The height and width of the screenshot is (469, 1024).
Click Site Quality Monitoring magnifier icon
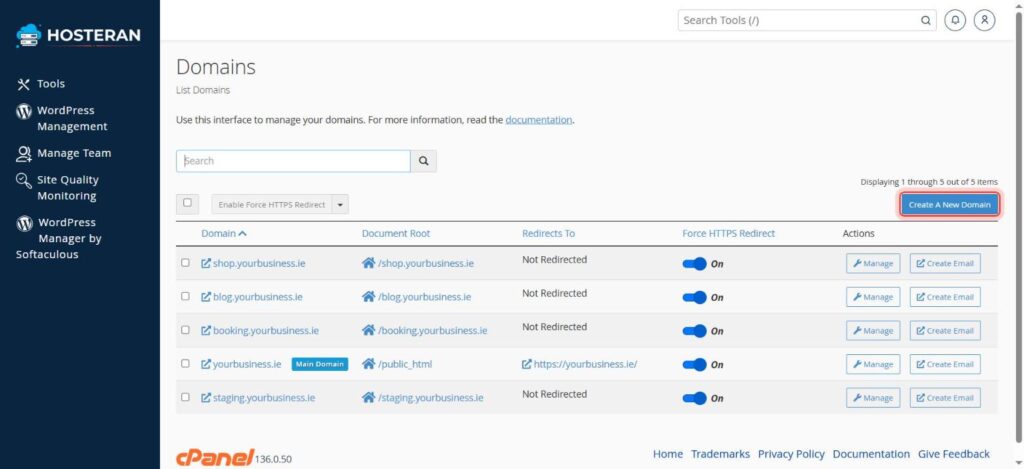24,180
